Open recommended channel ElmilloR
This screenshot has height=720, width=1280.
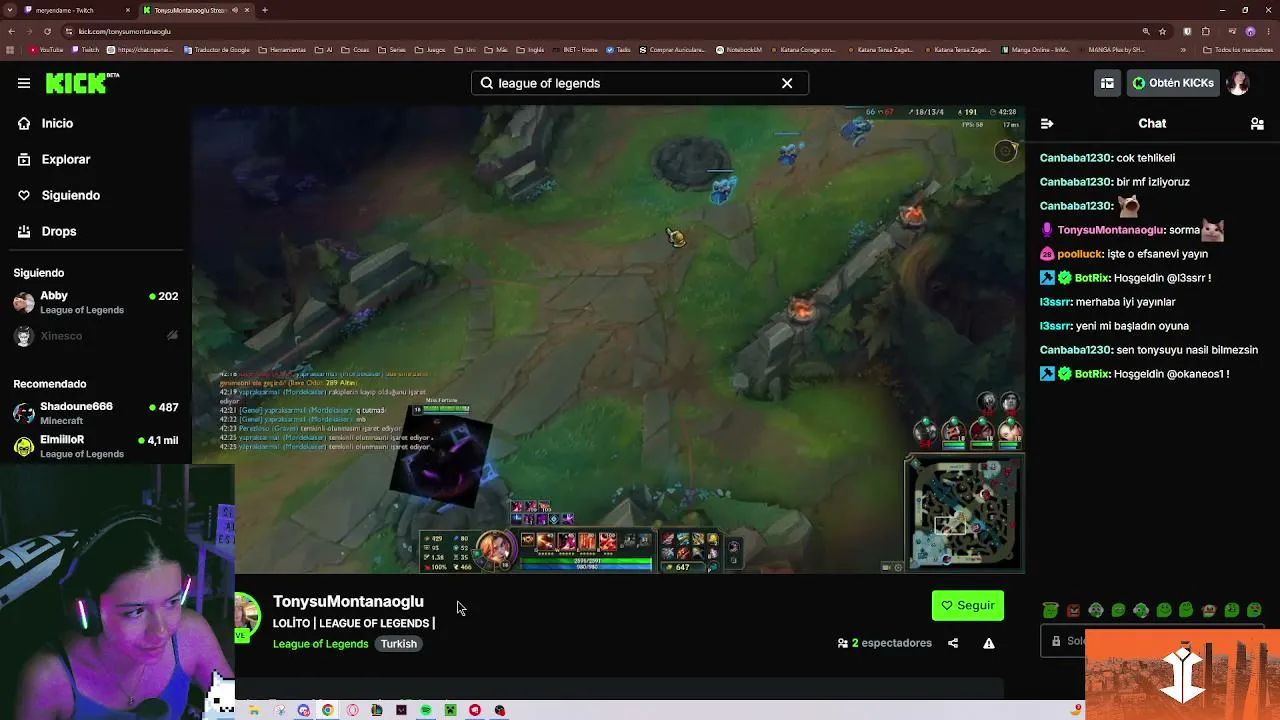(x=96, y=446)
